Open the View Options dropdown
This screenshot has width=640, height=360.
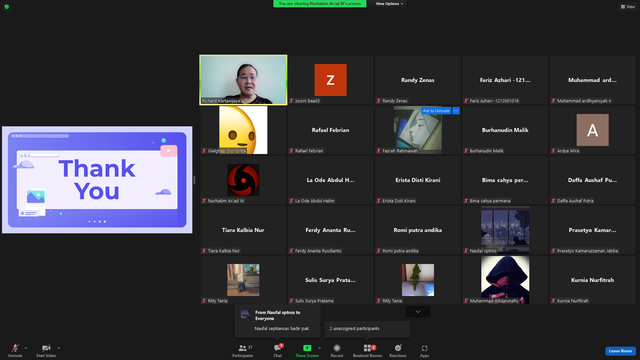tap(389, 4)
